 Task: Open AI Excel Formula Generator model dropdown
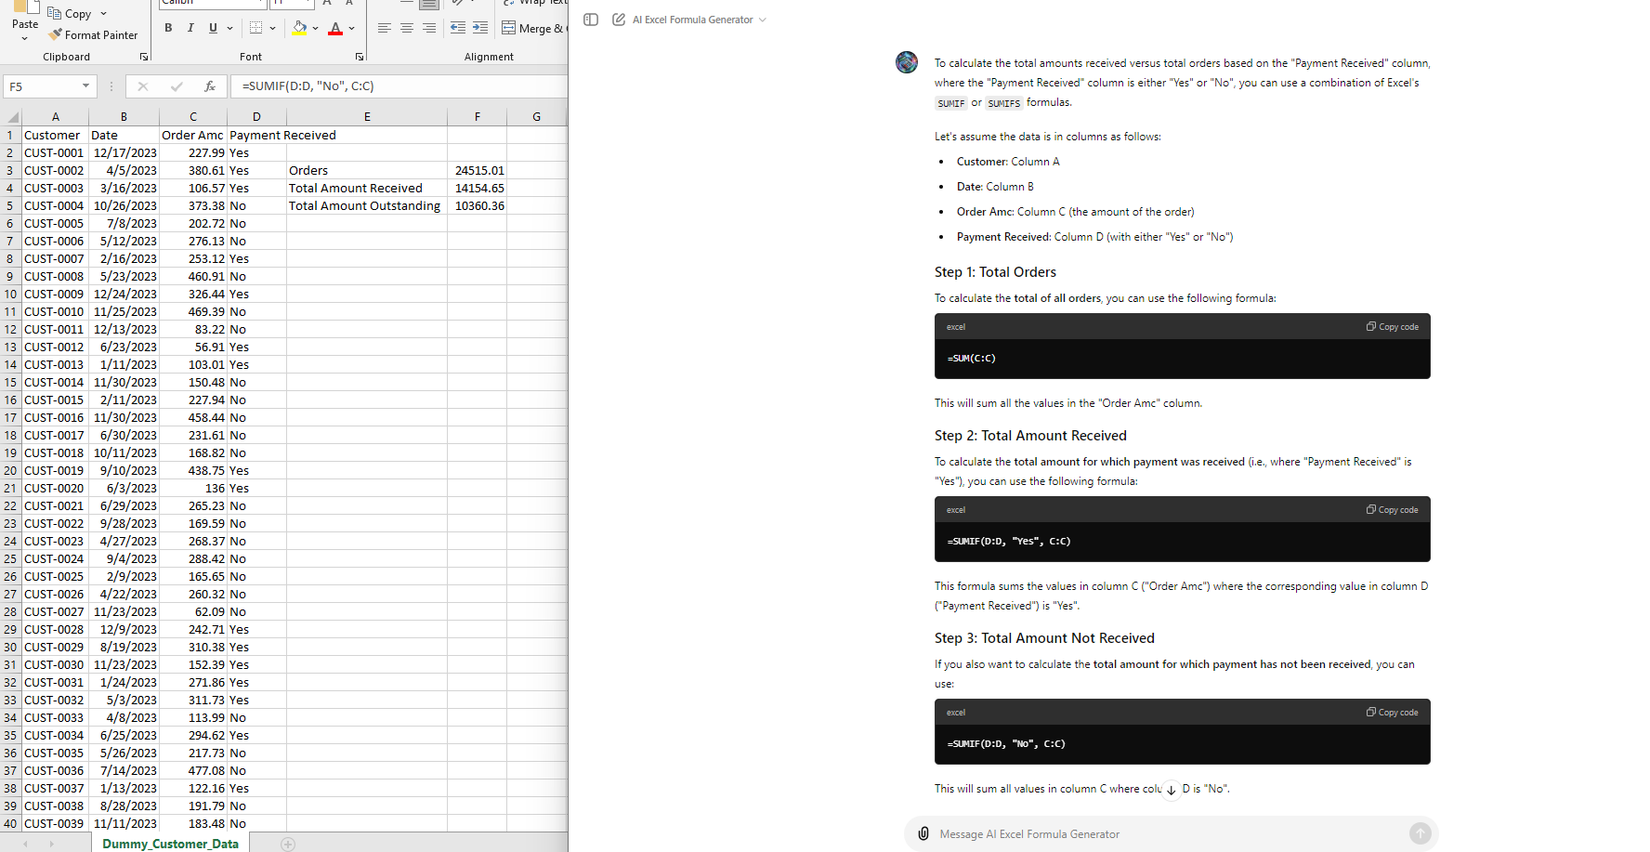click(699, 19)
